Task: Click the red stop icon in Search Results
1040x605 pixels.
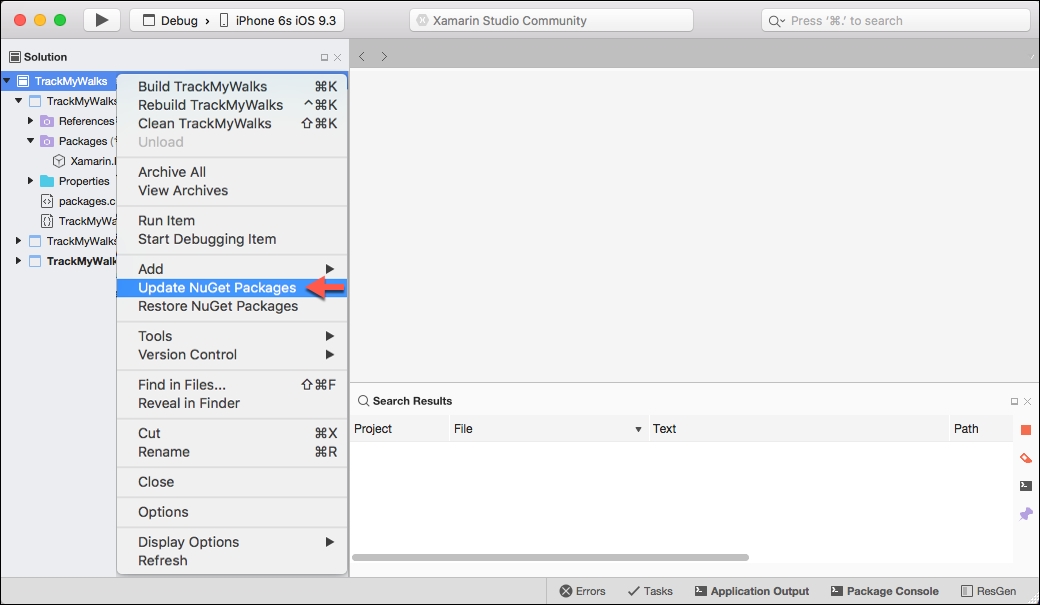Action: 1025,430
